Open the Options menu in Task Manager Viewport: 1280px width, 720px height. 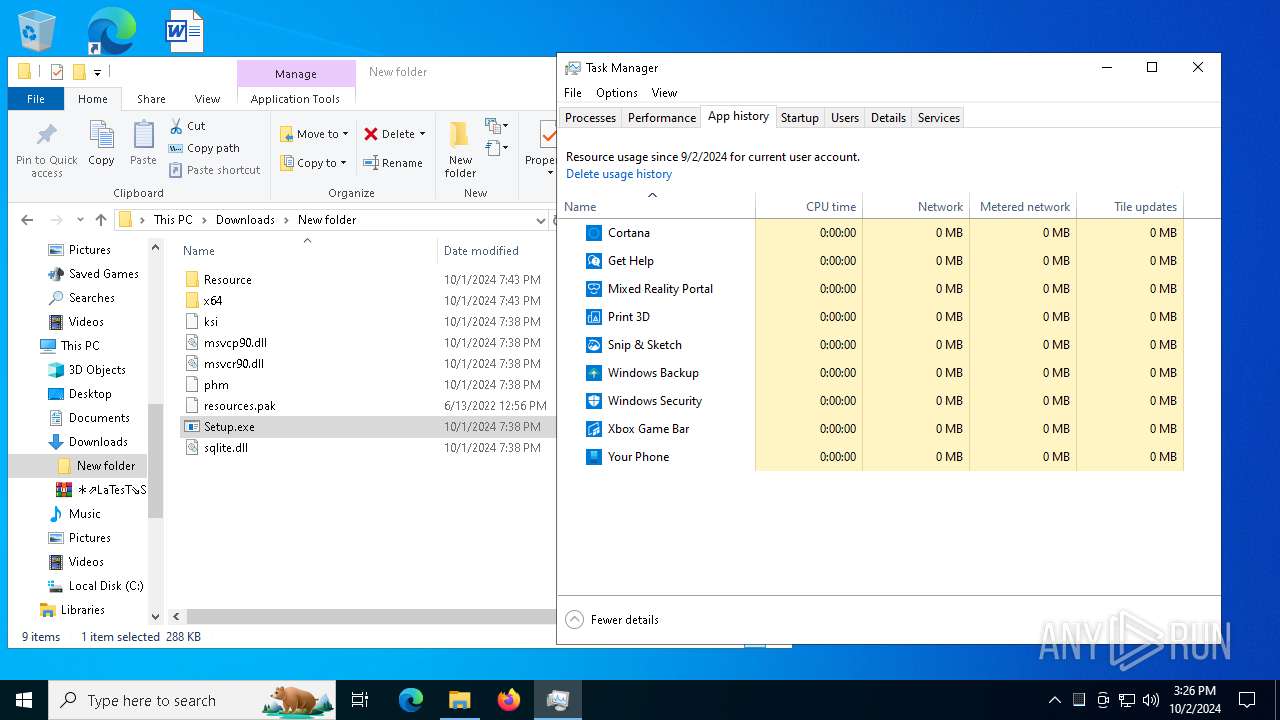point(617,93)
